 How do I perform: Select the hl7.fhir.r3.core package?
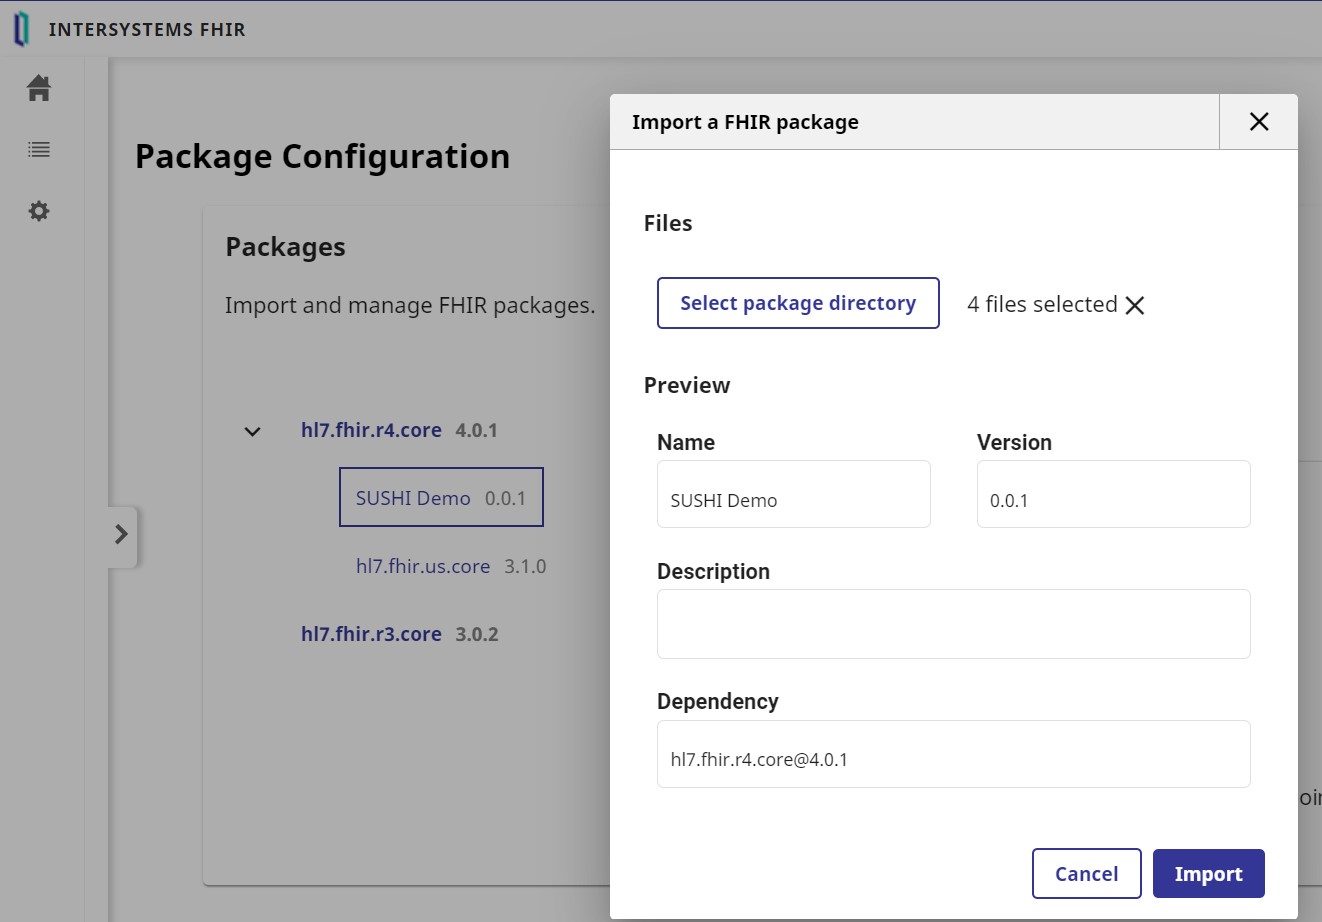(371, 634)
